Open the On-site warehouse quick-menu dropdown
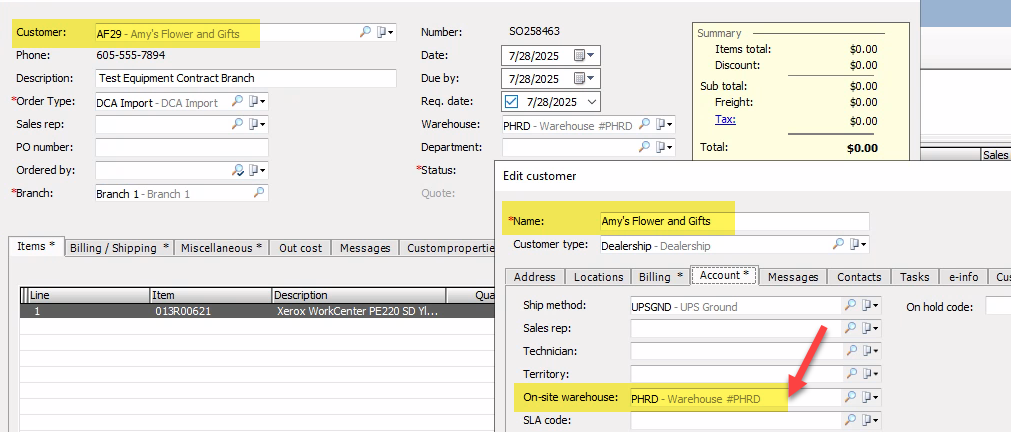Image resolution: width=1011 pixels, height=432 pixels. point(871,397)
